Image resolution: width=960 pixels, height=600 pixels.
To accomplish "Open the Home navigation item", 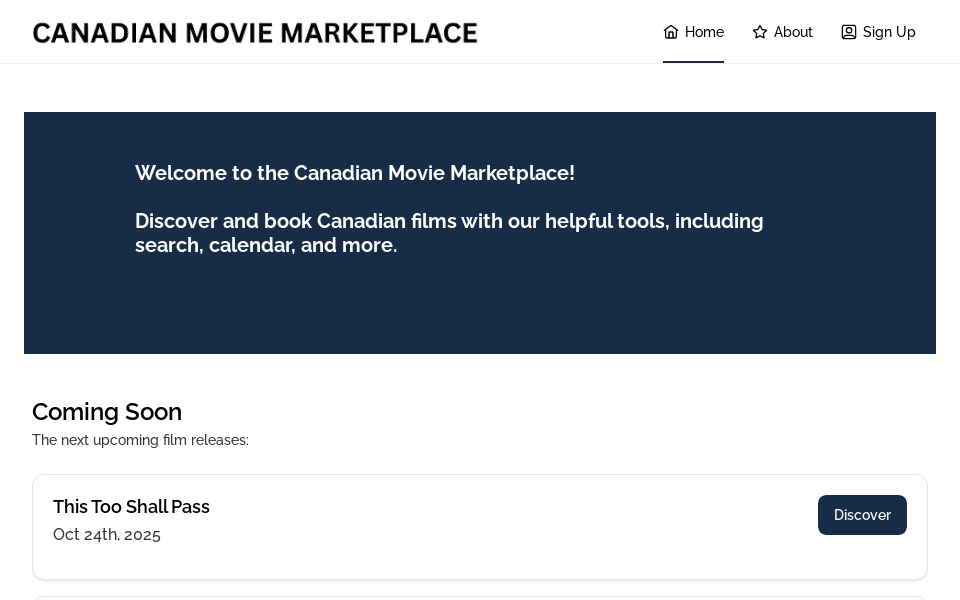I will (693, 31).
